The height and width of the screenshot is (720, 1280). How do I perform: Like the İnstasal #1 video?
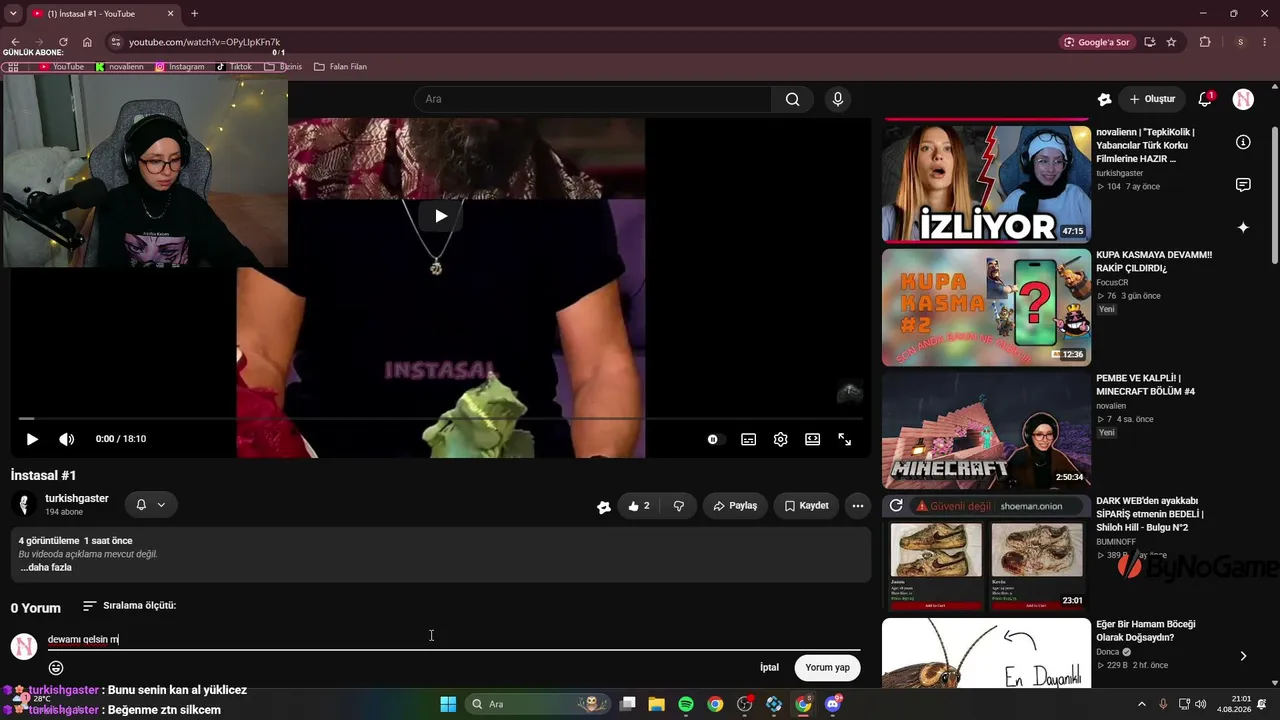(x=638, y=506)
